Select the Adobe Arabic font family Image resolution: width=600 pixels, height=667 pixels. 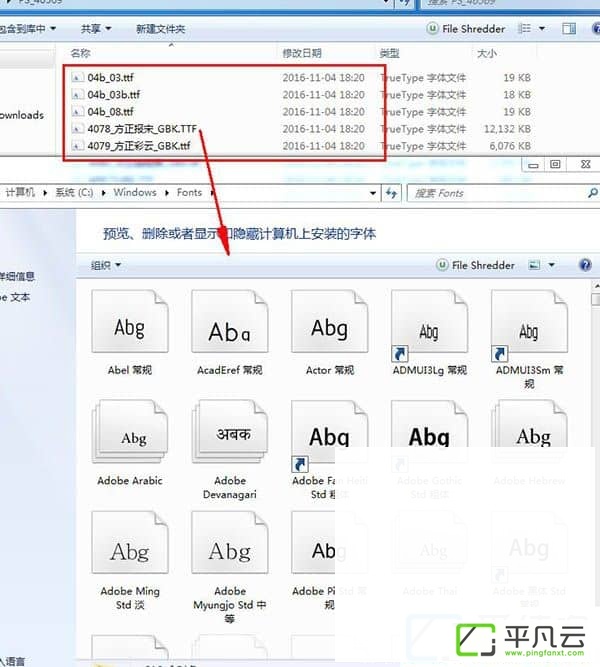pos(130,443)
